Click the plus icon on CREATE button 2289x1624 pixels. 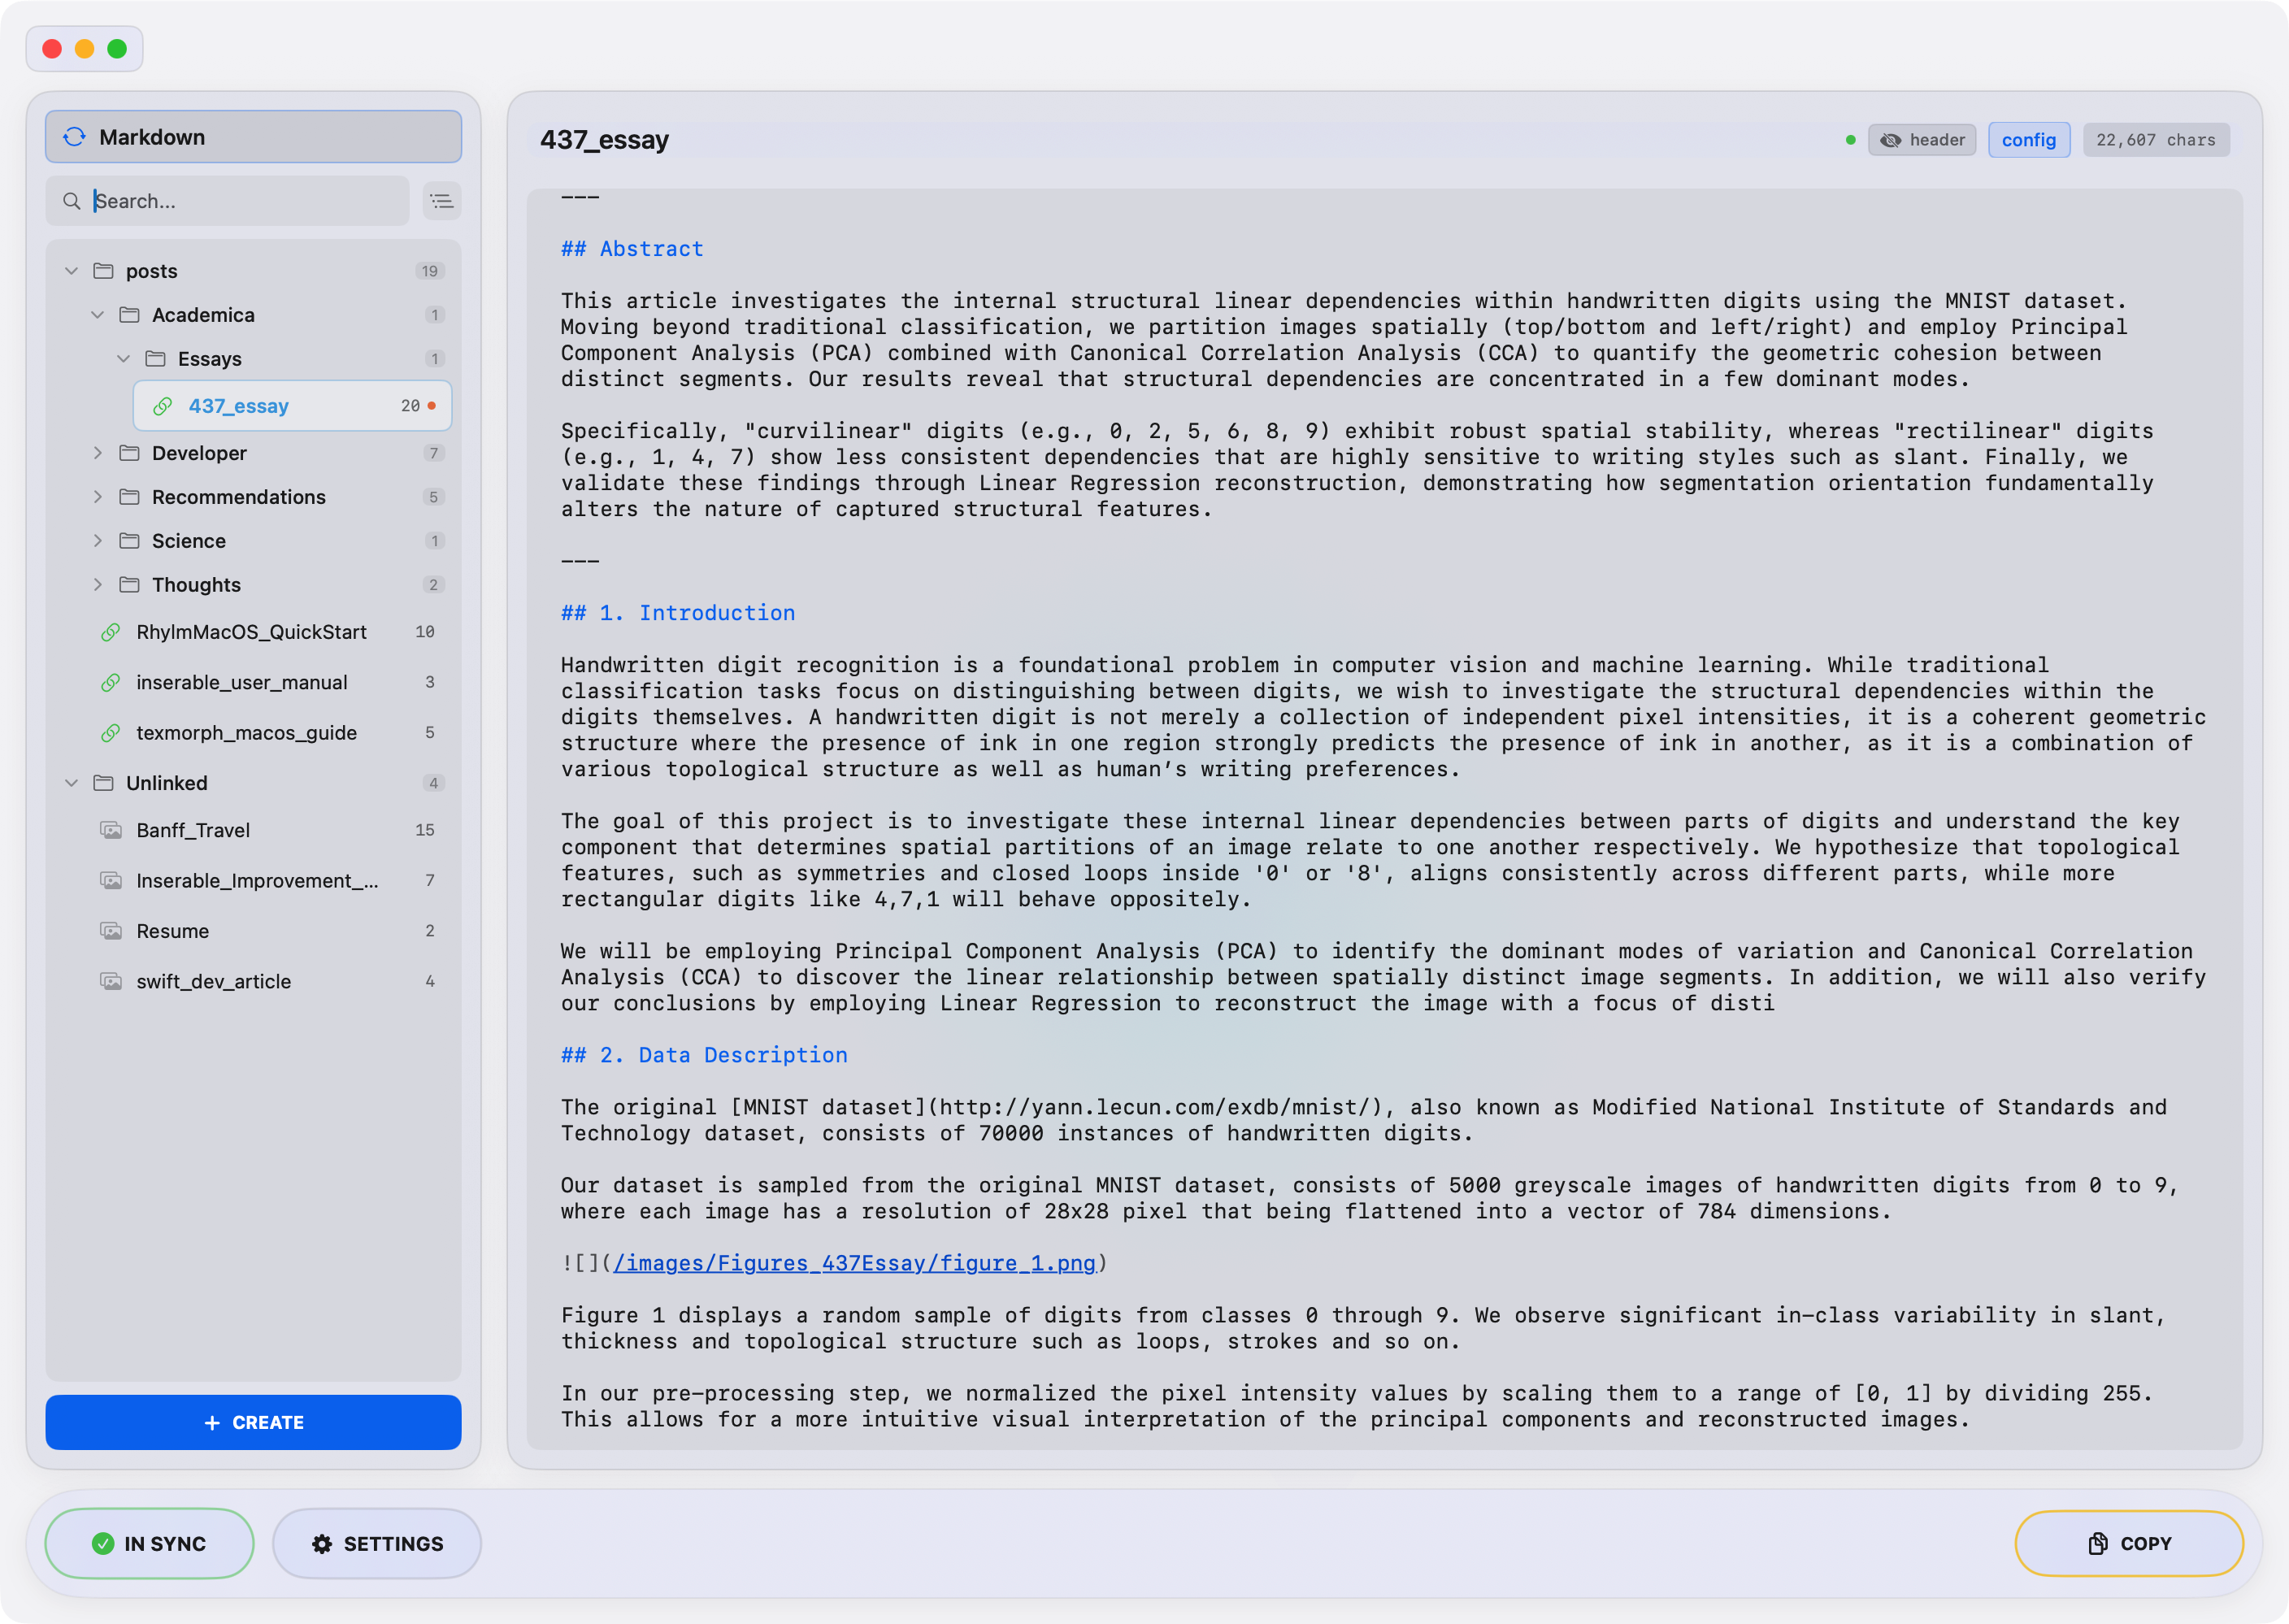tap(212, 1422)
